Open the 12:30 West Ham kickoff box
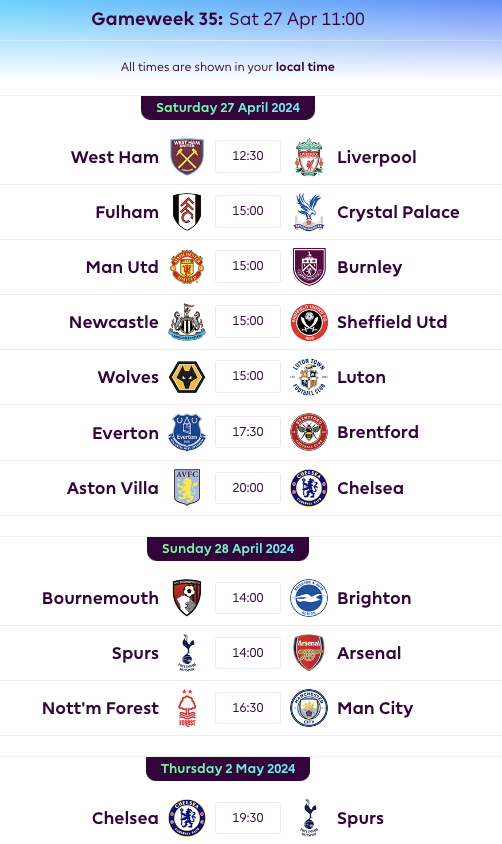This screenshot has height=844, width=502. 248,156
